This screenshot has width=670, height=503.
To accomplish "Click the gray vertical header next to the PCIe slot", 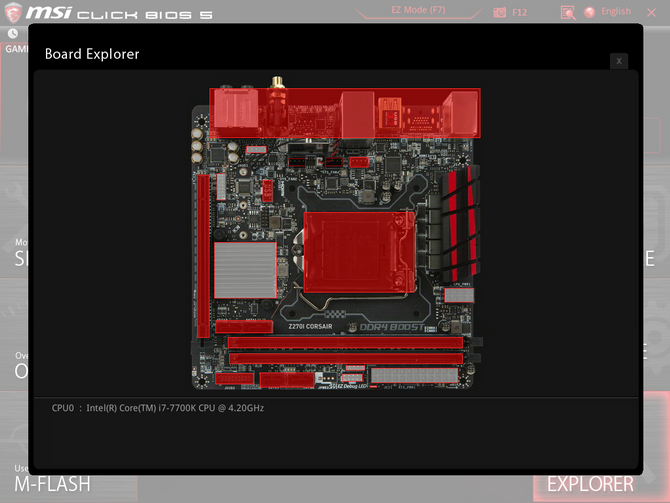I will 221,187.
